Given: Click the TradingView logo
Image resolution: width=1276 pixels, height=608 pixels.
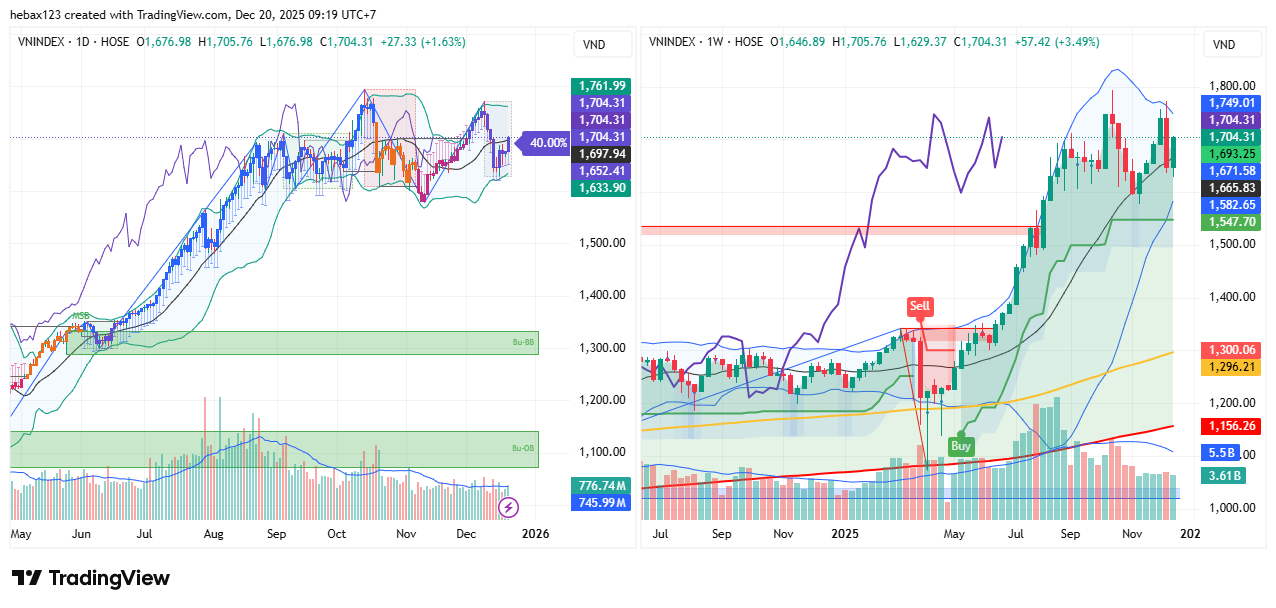Looking at the screenshot, I should click(x=91, y=578).
